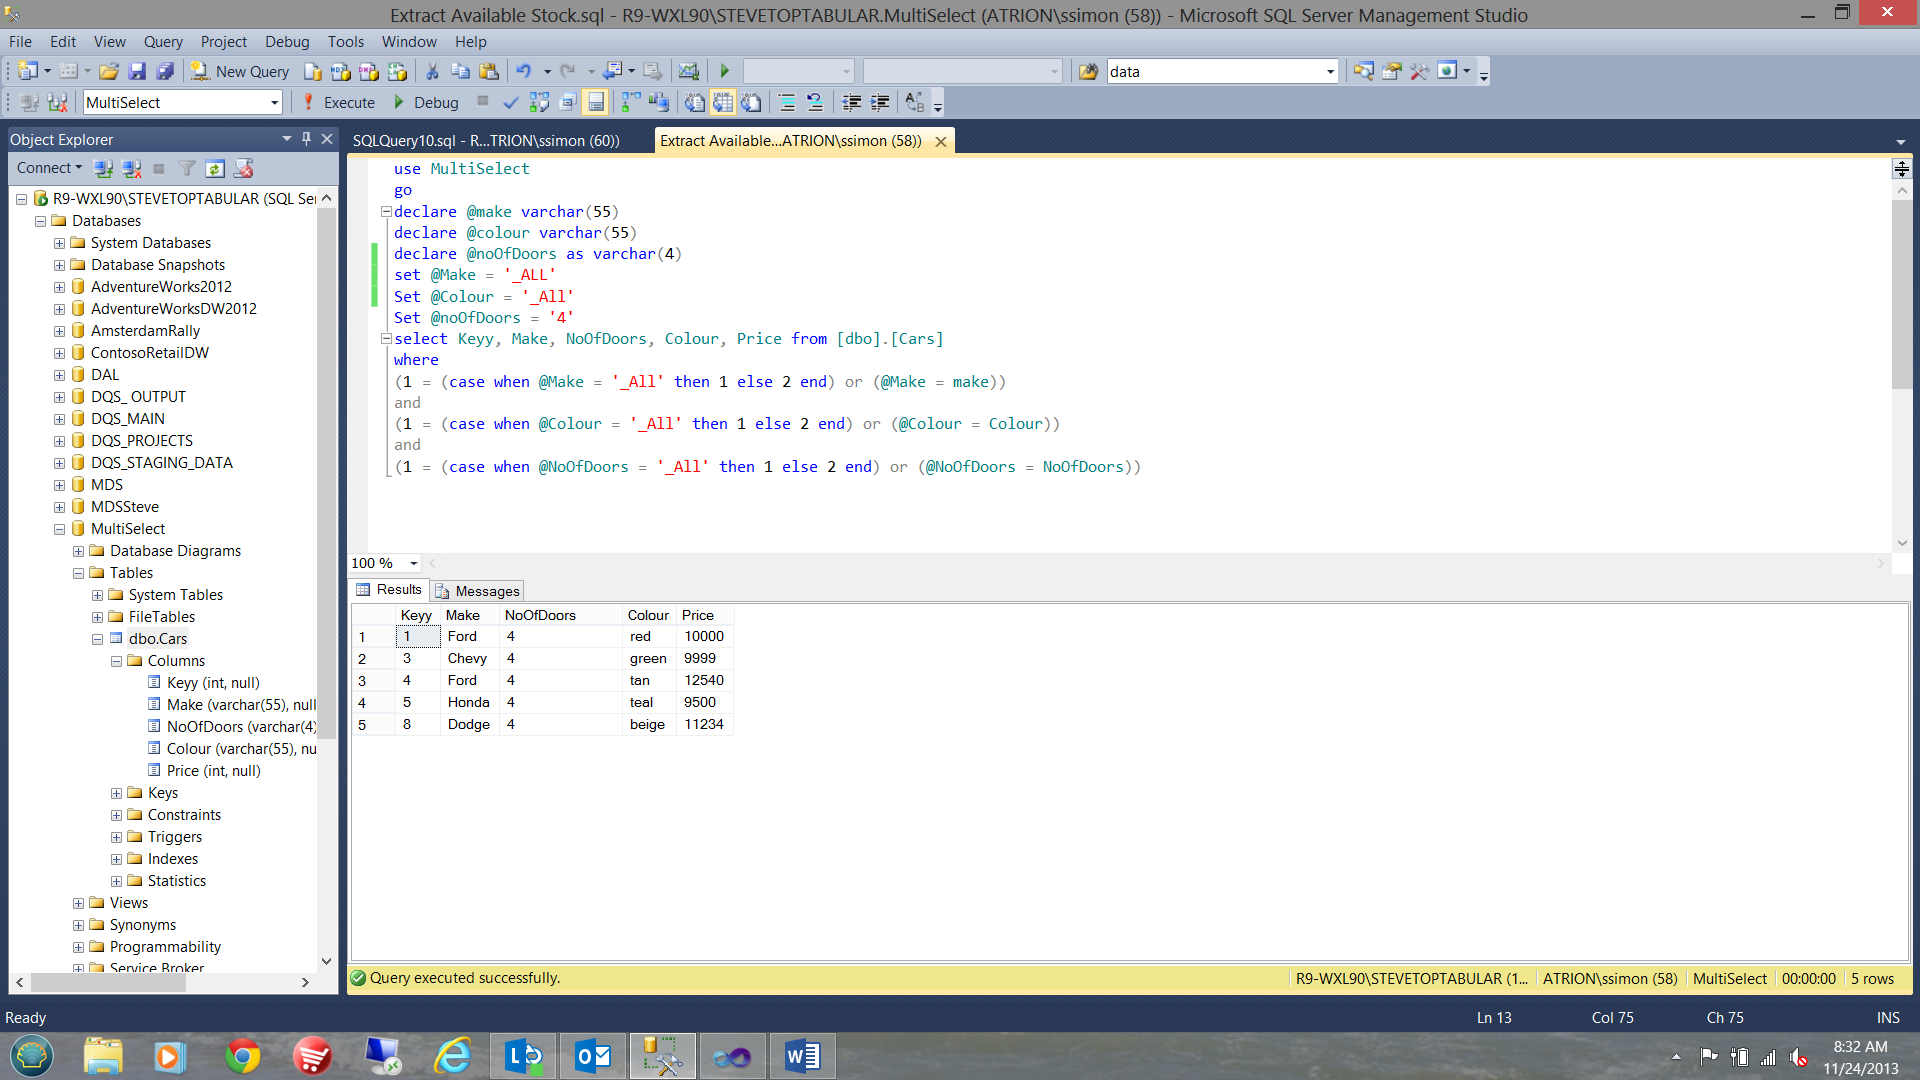Image resolution: width=1920 pixels, height=1080 pixels.
Task: Toggle Results to Grid button
Action: pyautogui.click(x=723, y=102)
